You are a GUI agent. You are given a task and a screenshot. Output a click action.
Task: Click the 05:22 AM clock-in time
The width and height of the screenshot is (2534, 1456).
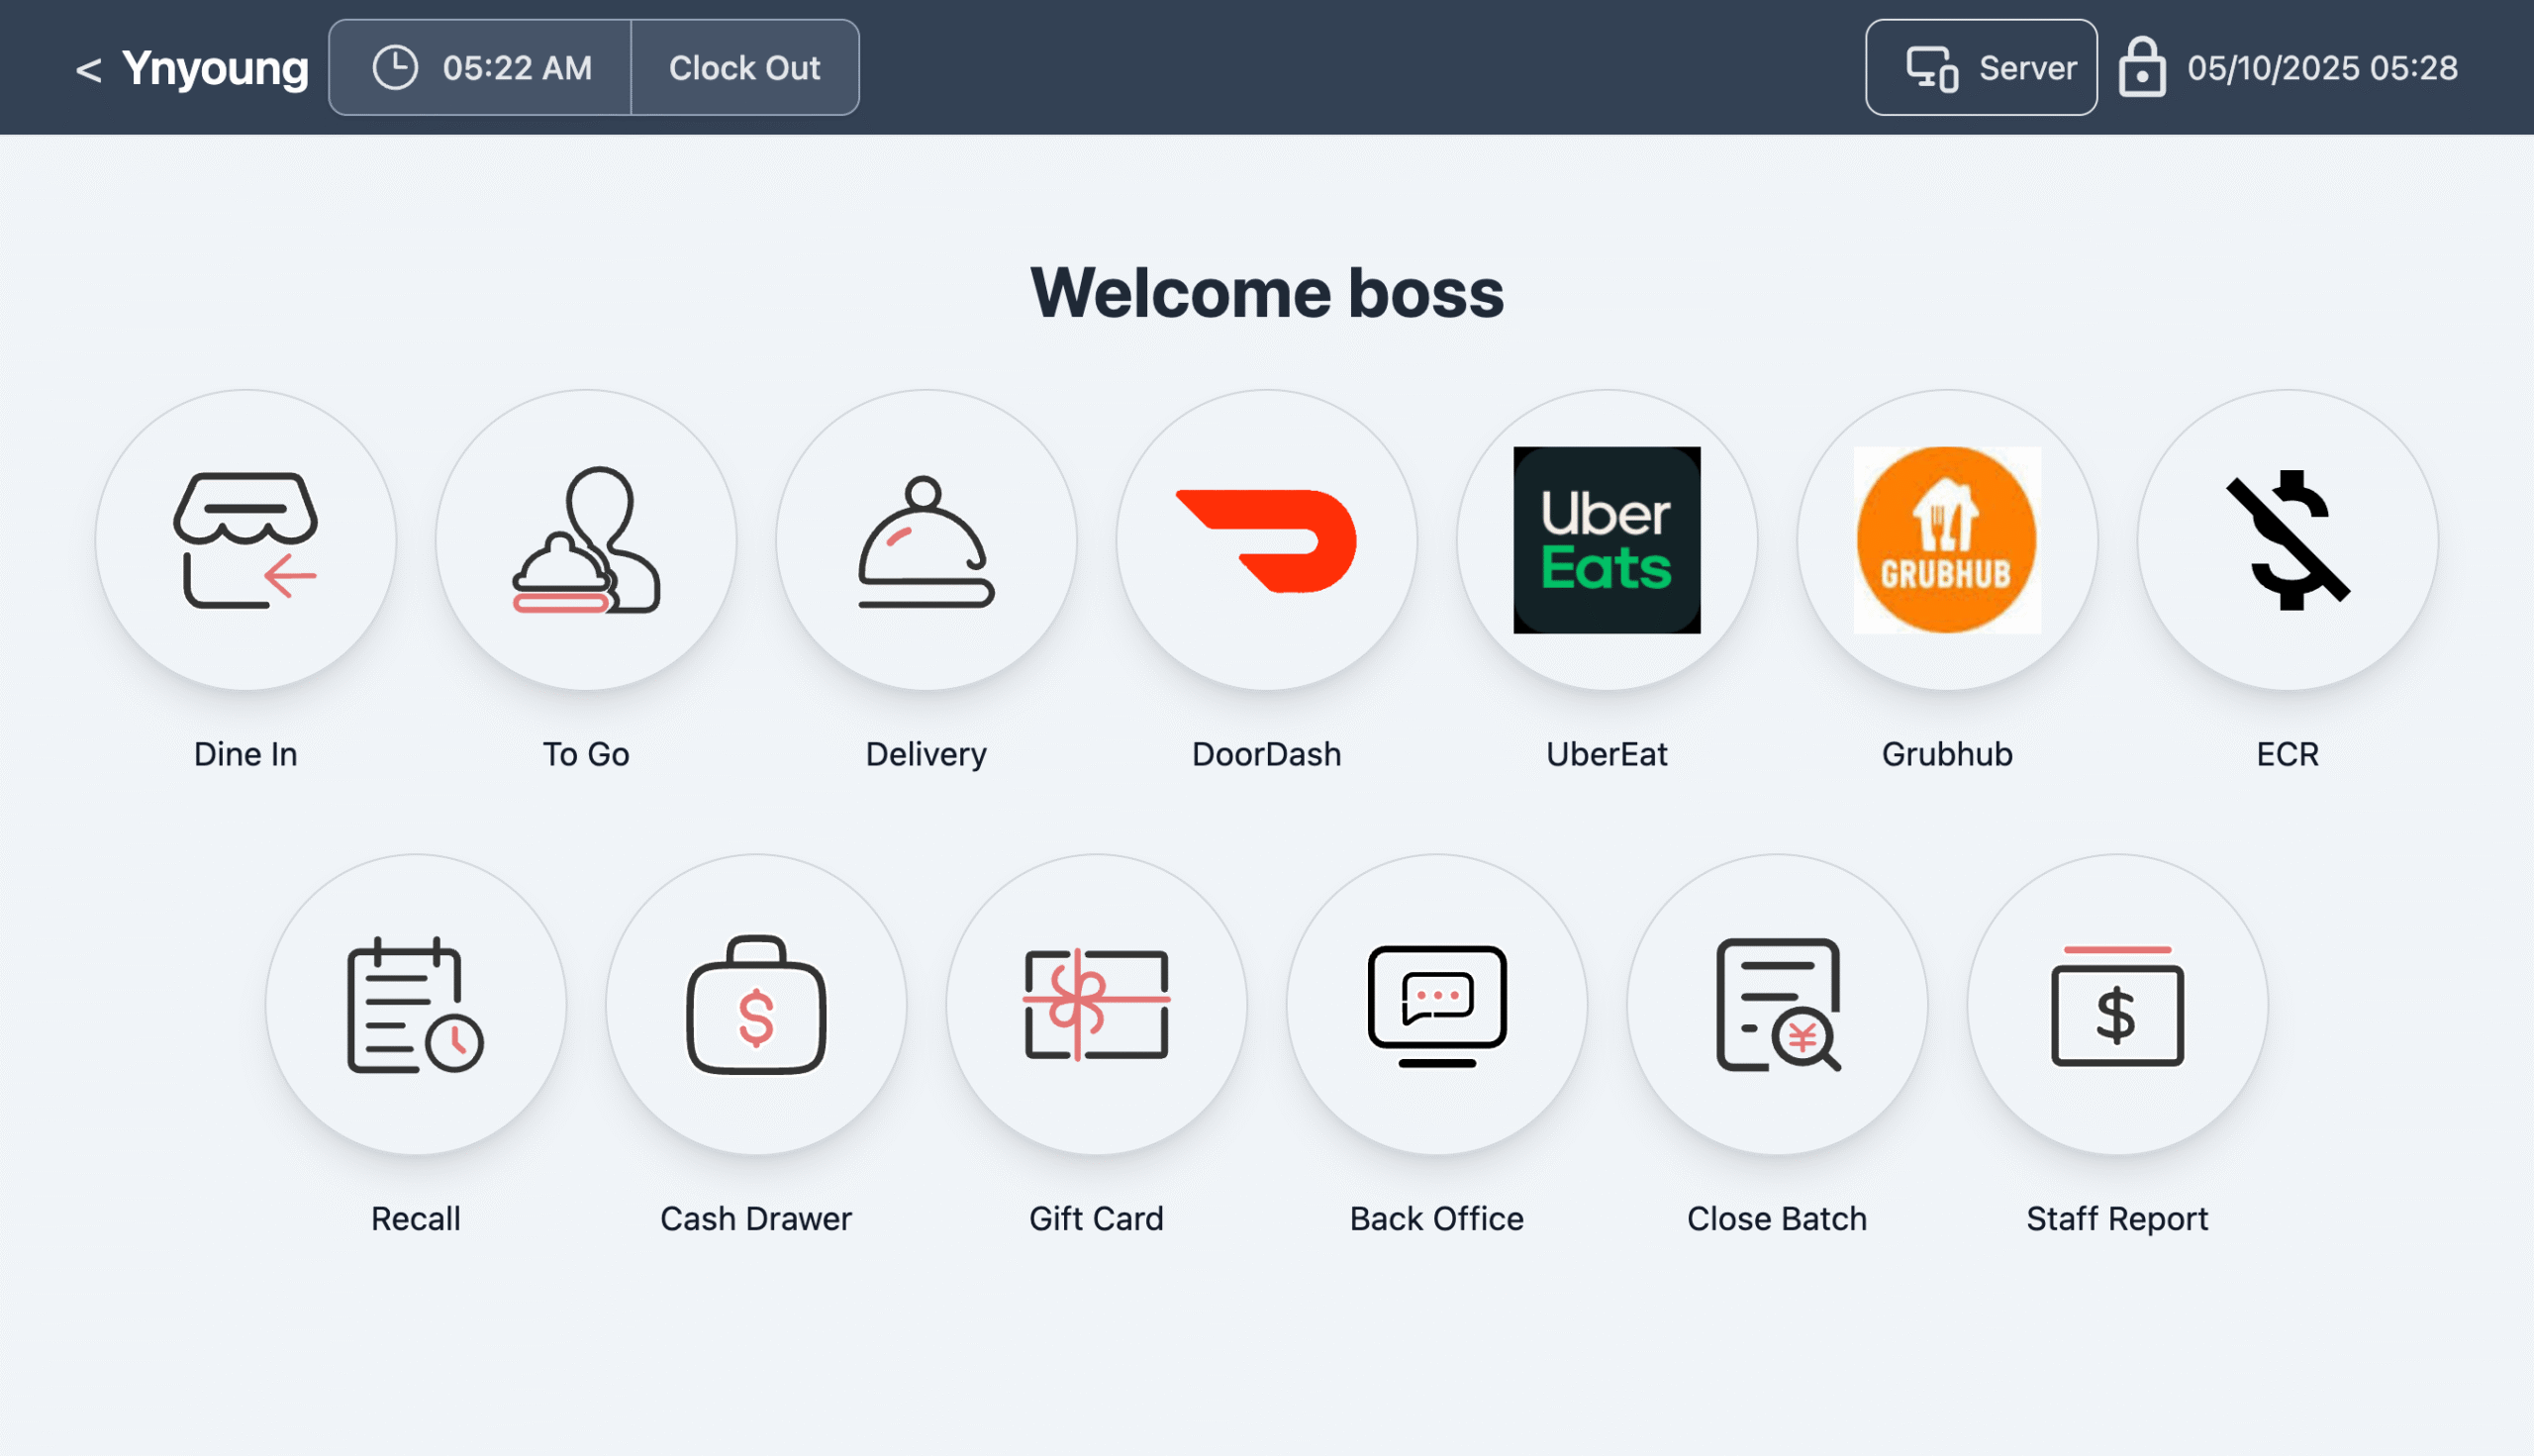pyautogui.click(x=518, y=68)
